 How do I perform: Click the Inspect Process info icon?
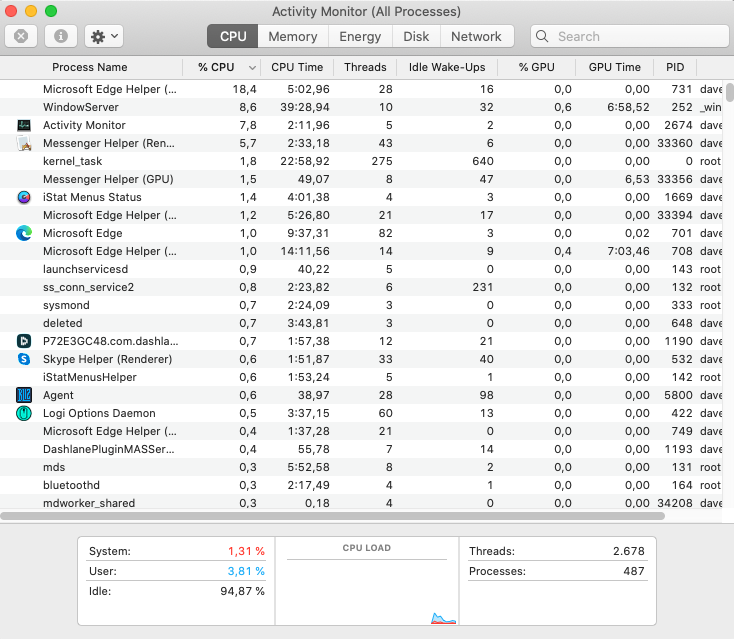(61, 36)
